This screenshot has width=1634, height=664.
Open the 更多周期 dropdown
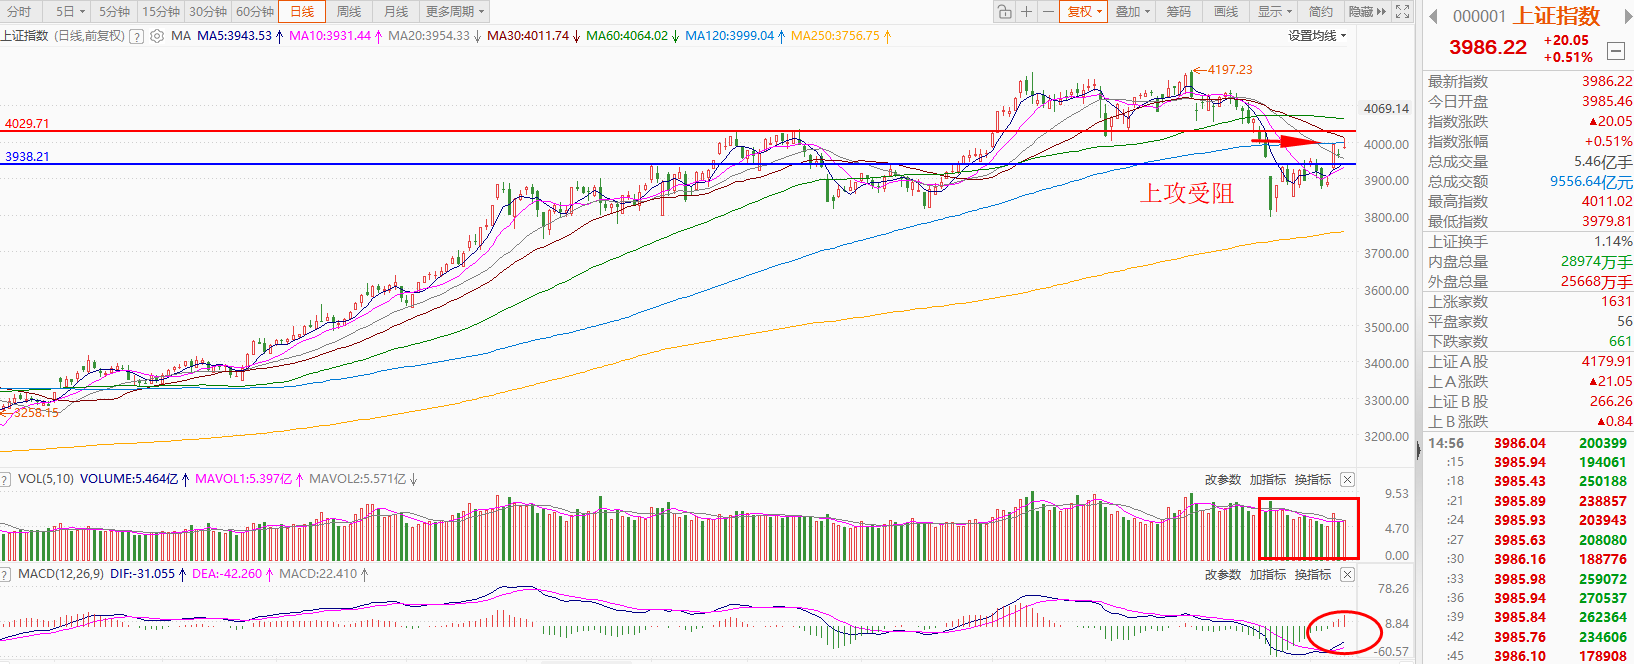pyautogui.click(x=455, y=12)
